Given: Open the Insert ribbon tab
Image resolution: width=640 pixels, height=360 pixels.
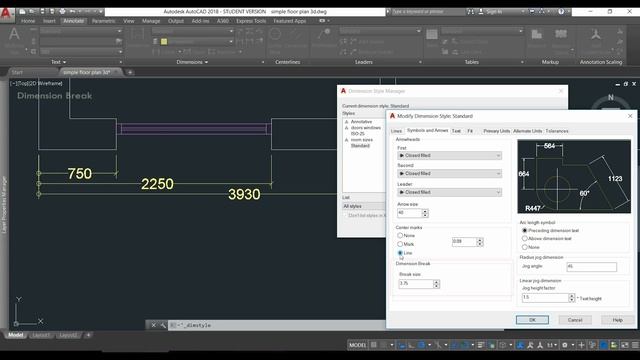Looking at the screenshot, I should pos(49,21).
